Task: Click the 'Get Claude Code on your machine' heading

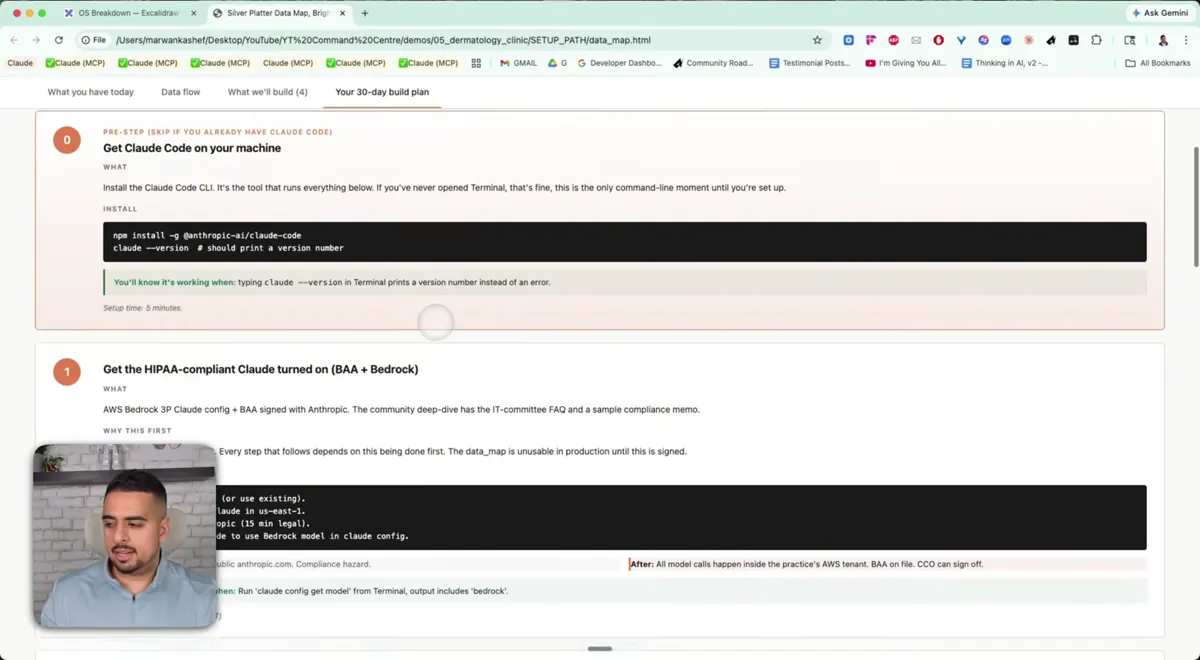Action: click(192, 148)
